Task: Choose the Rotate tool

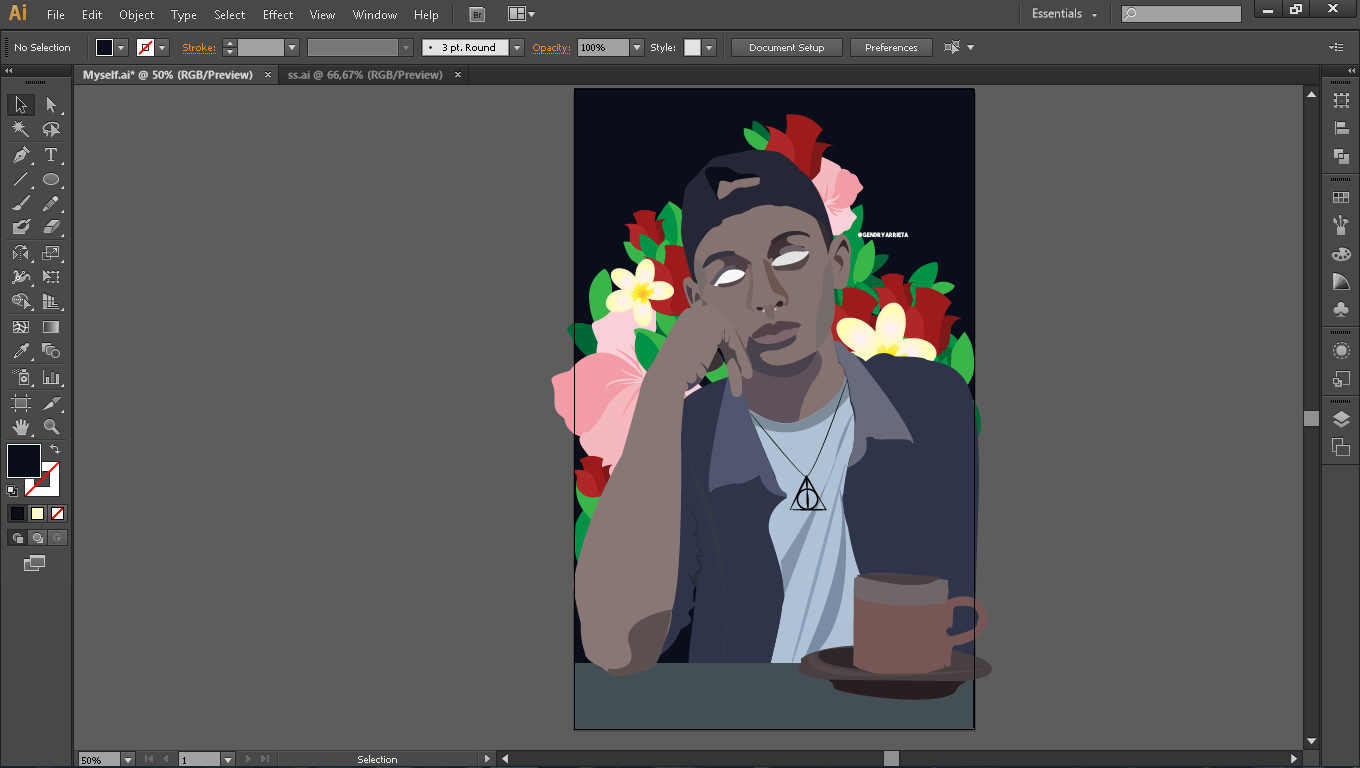Action: click(x=21, y=253)
